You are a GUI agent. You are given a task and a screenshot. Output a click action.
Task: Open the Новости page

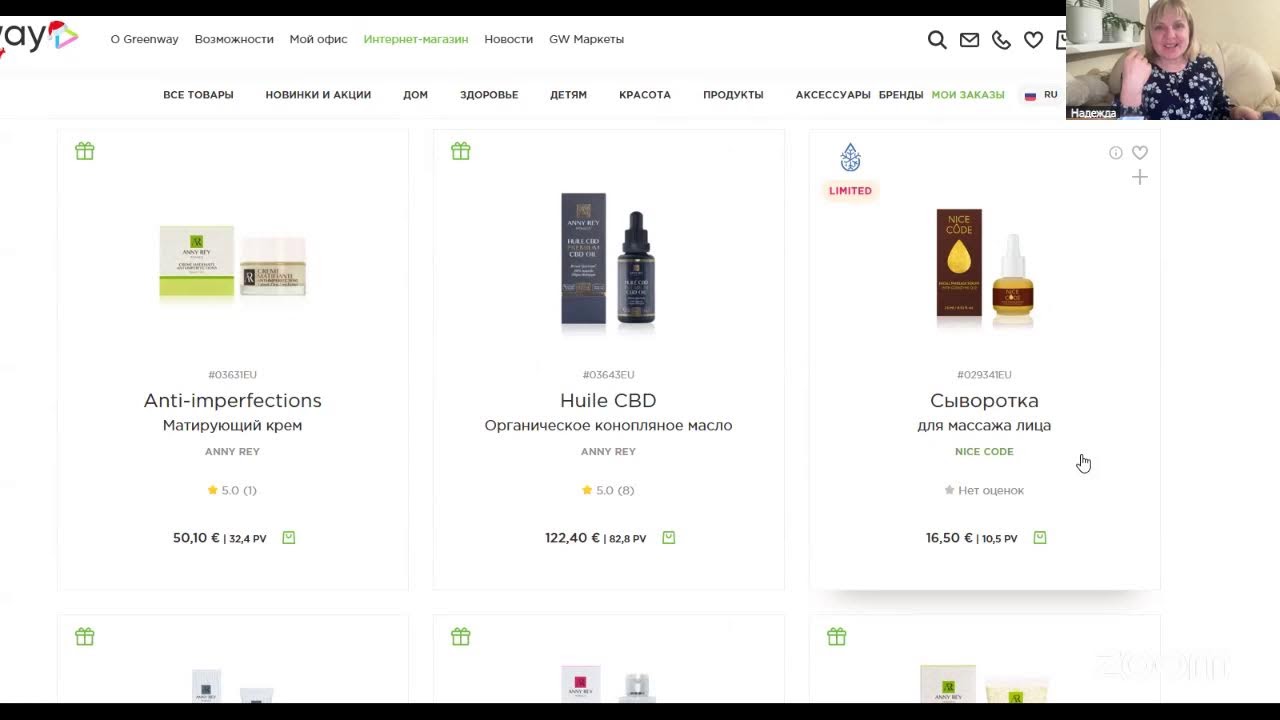pos(508,39)
